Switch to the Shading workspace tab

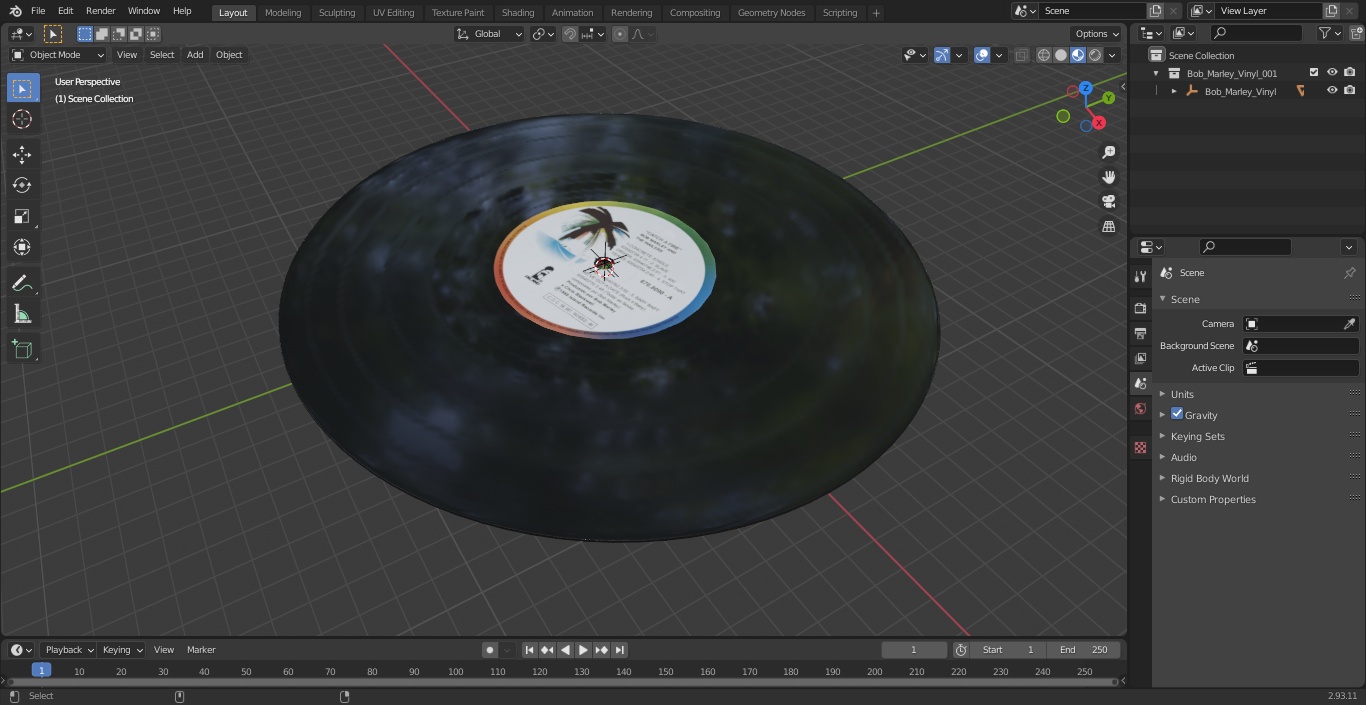[518, 13]
